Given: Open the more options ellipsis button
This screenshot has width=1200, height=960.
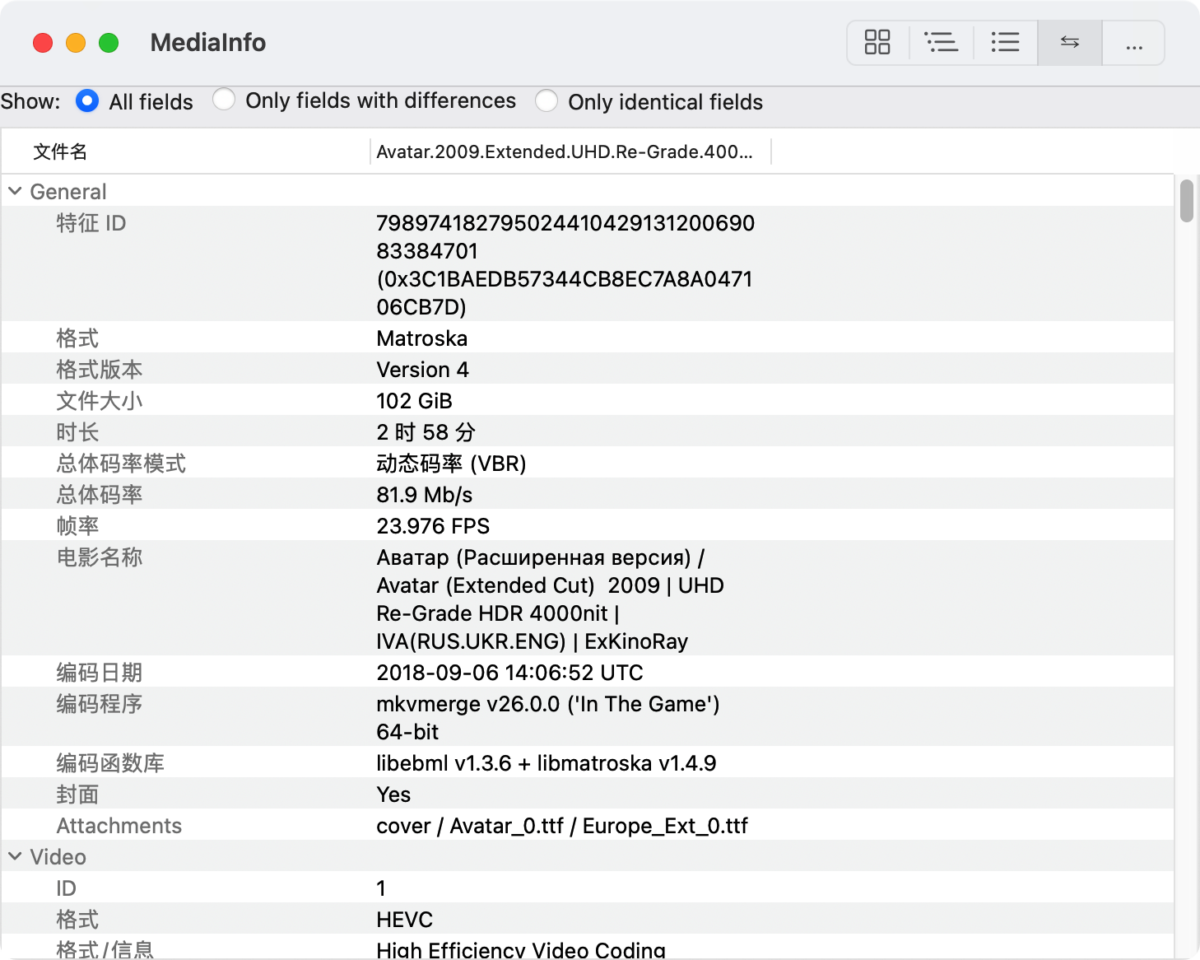Looking at the screenshot, I should click(x=1133, y=42).
